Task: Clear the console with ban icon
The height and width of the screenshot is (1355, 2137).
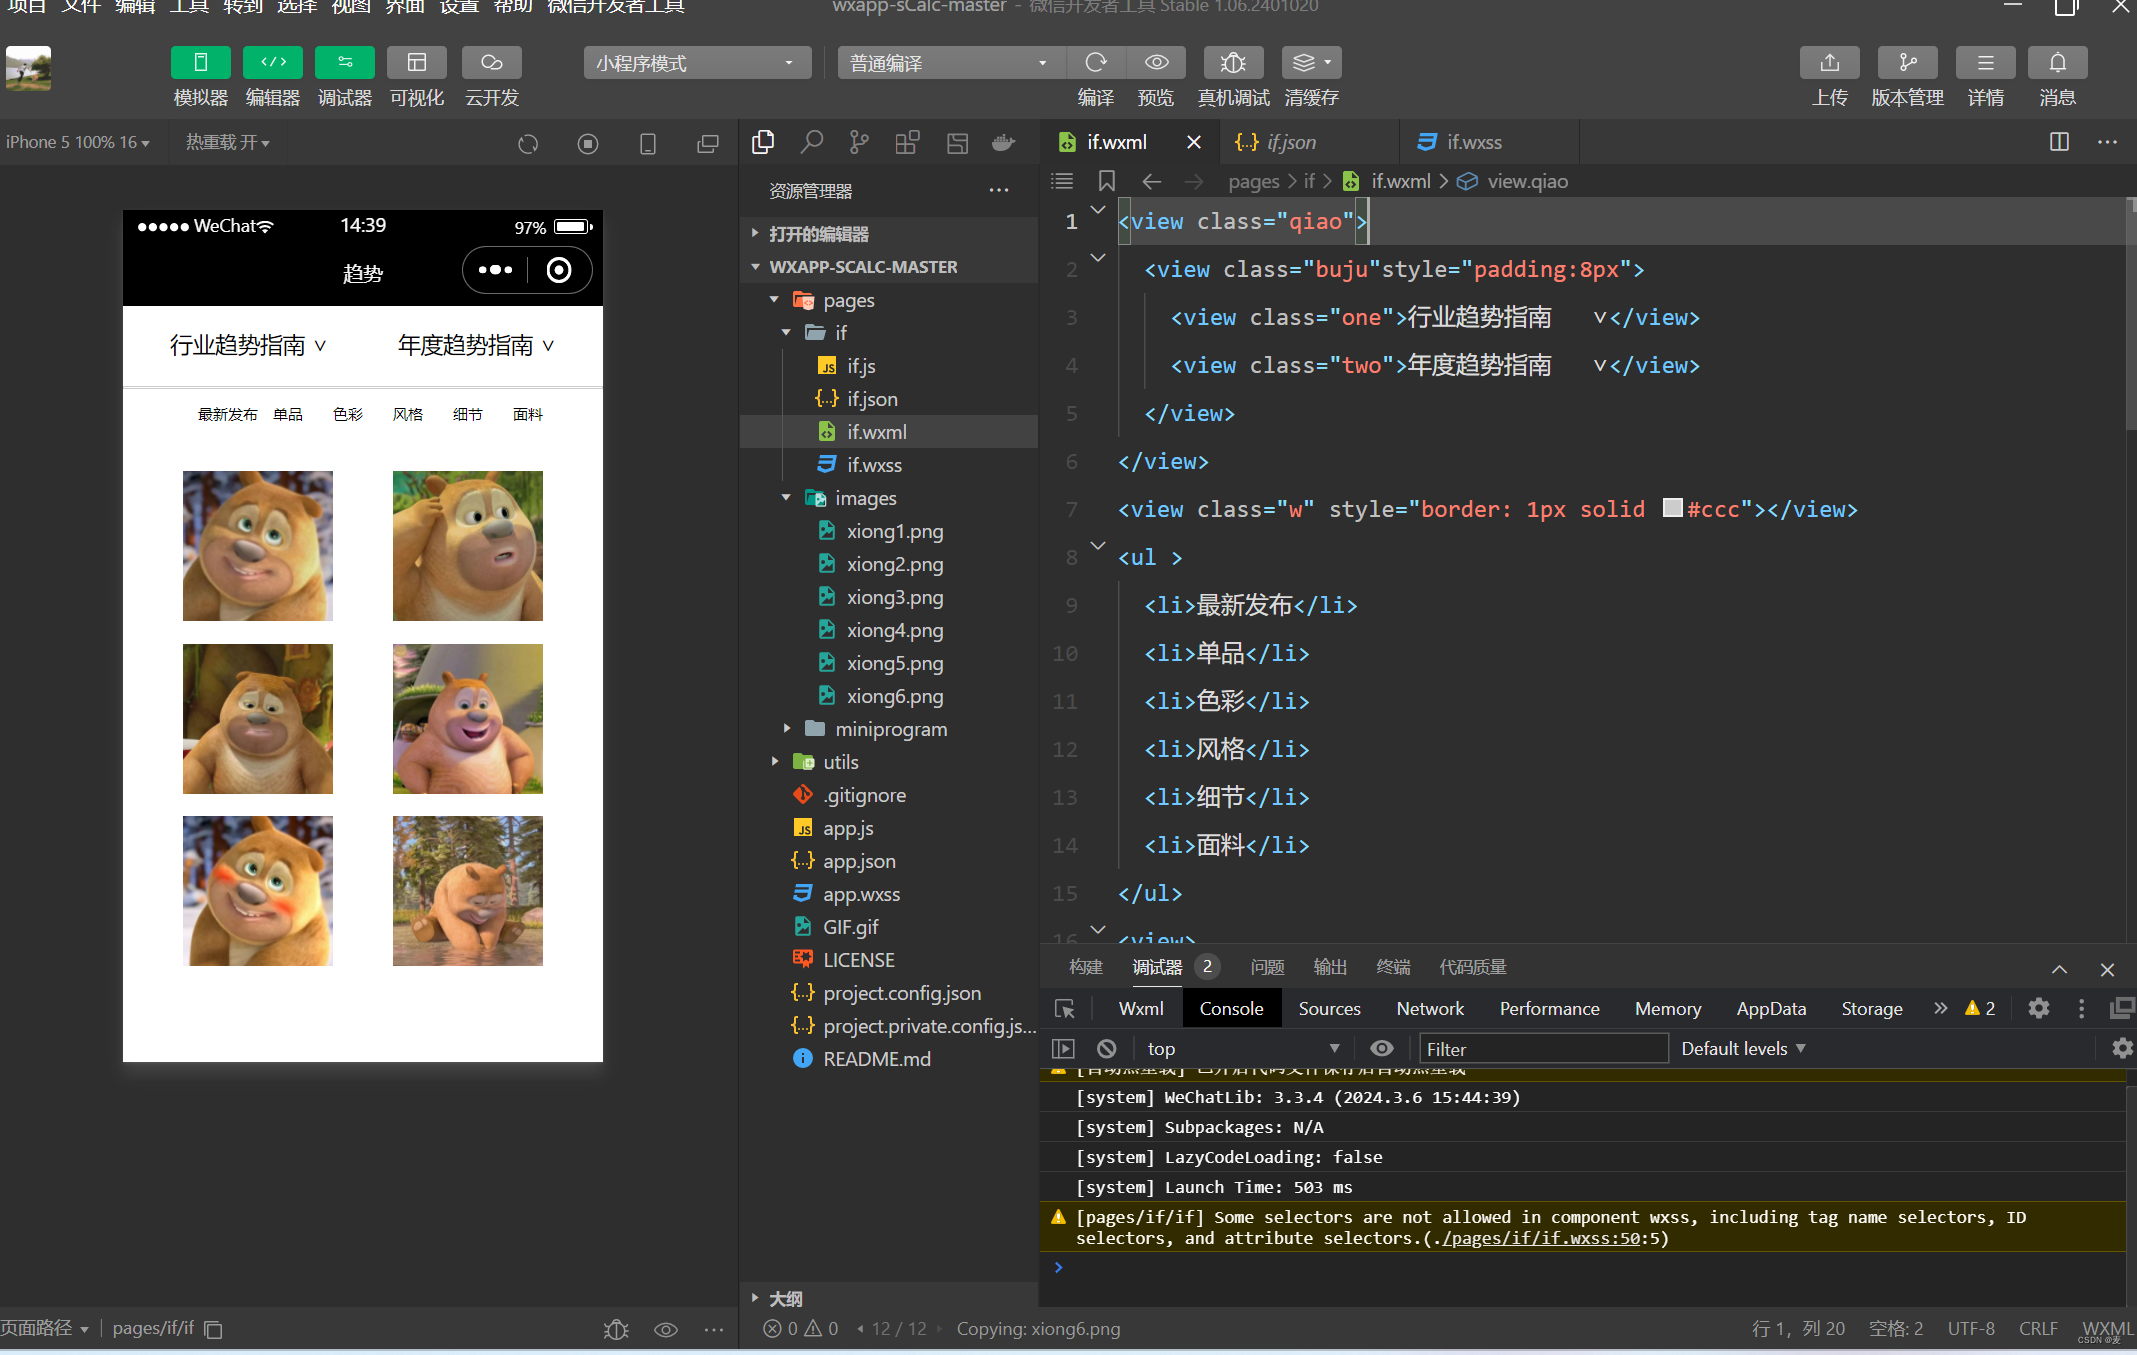Action: pyautogui.click(x=1106, y=1048)
